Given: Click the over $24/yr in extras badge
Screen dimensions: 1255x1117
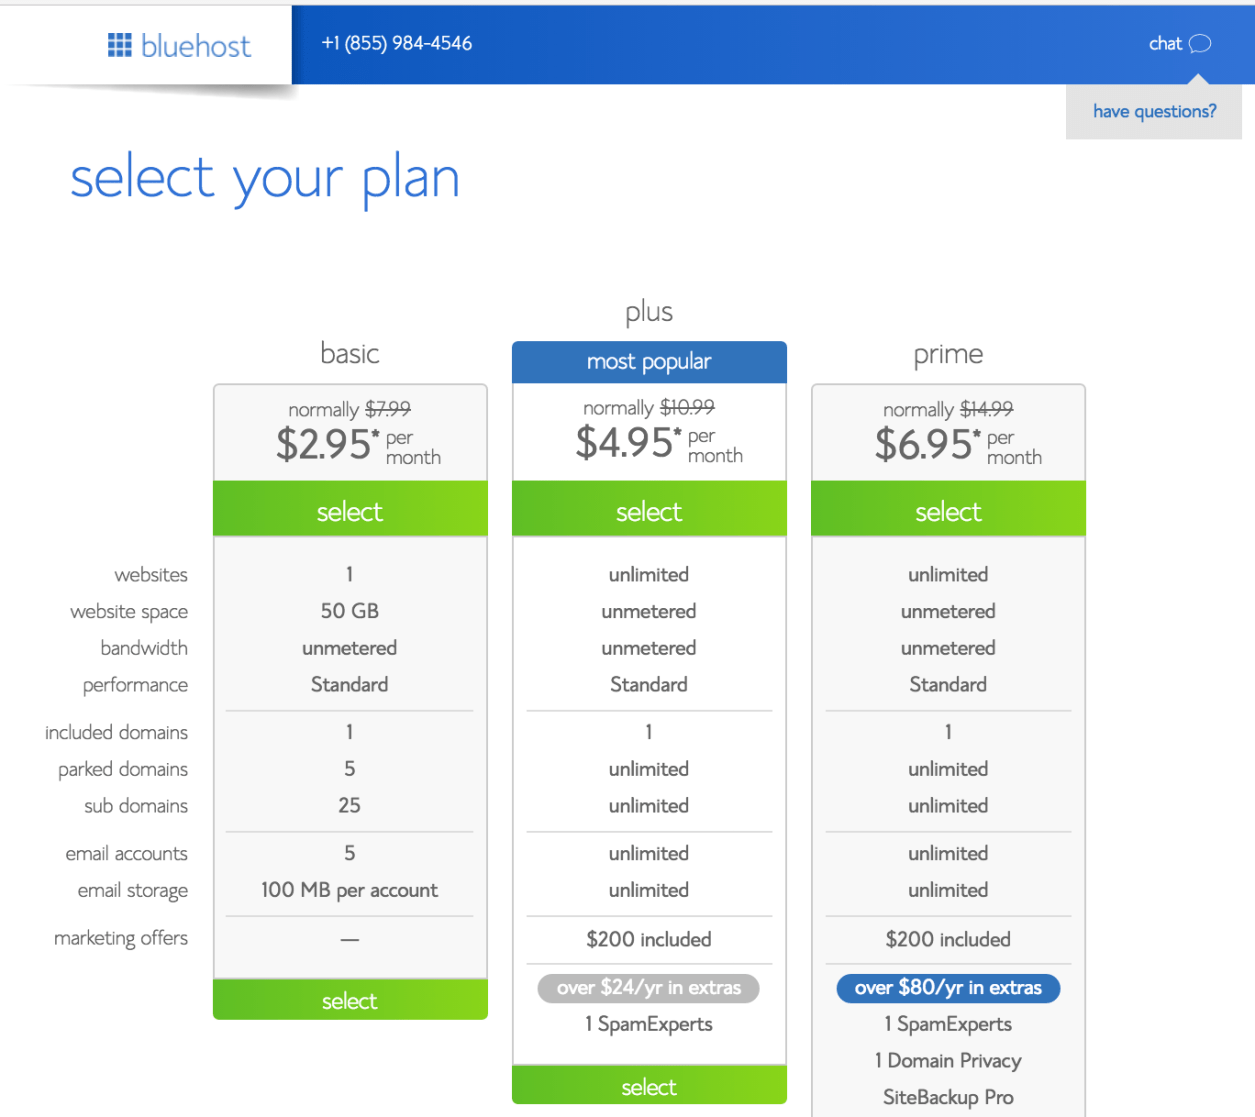Looking at the screenshot, I should tap(649, 988).
